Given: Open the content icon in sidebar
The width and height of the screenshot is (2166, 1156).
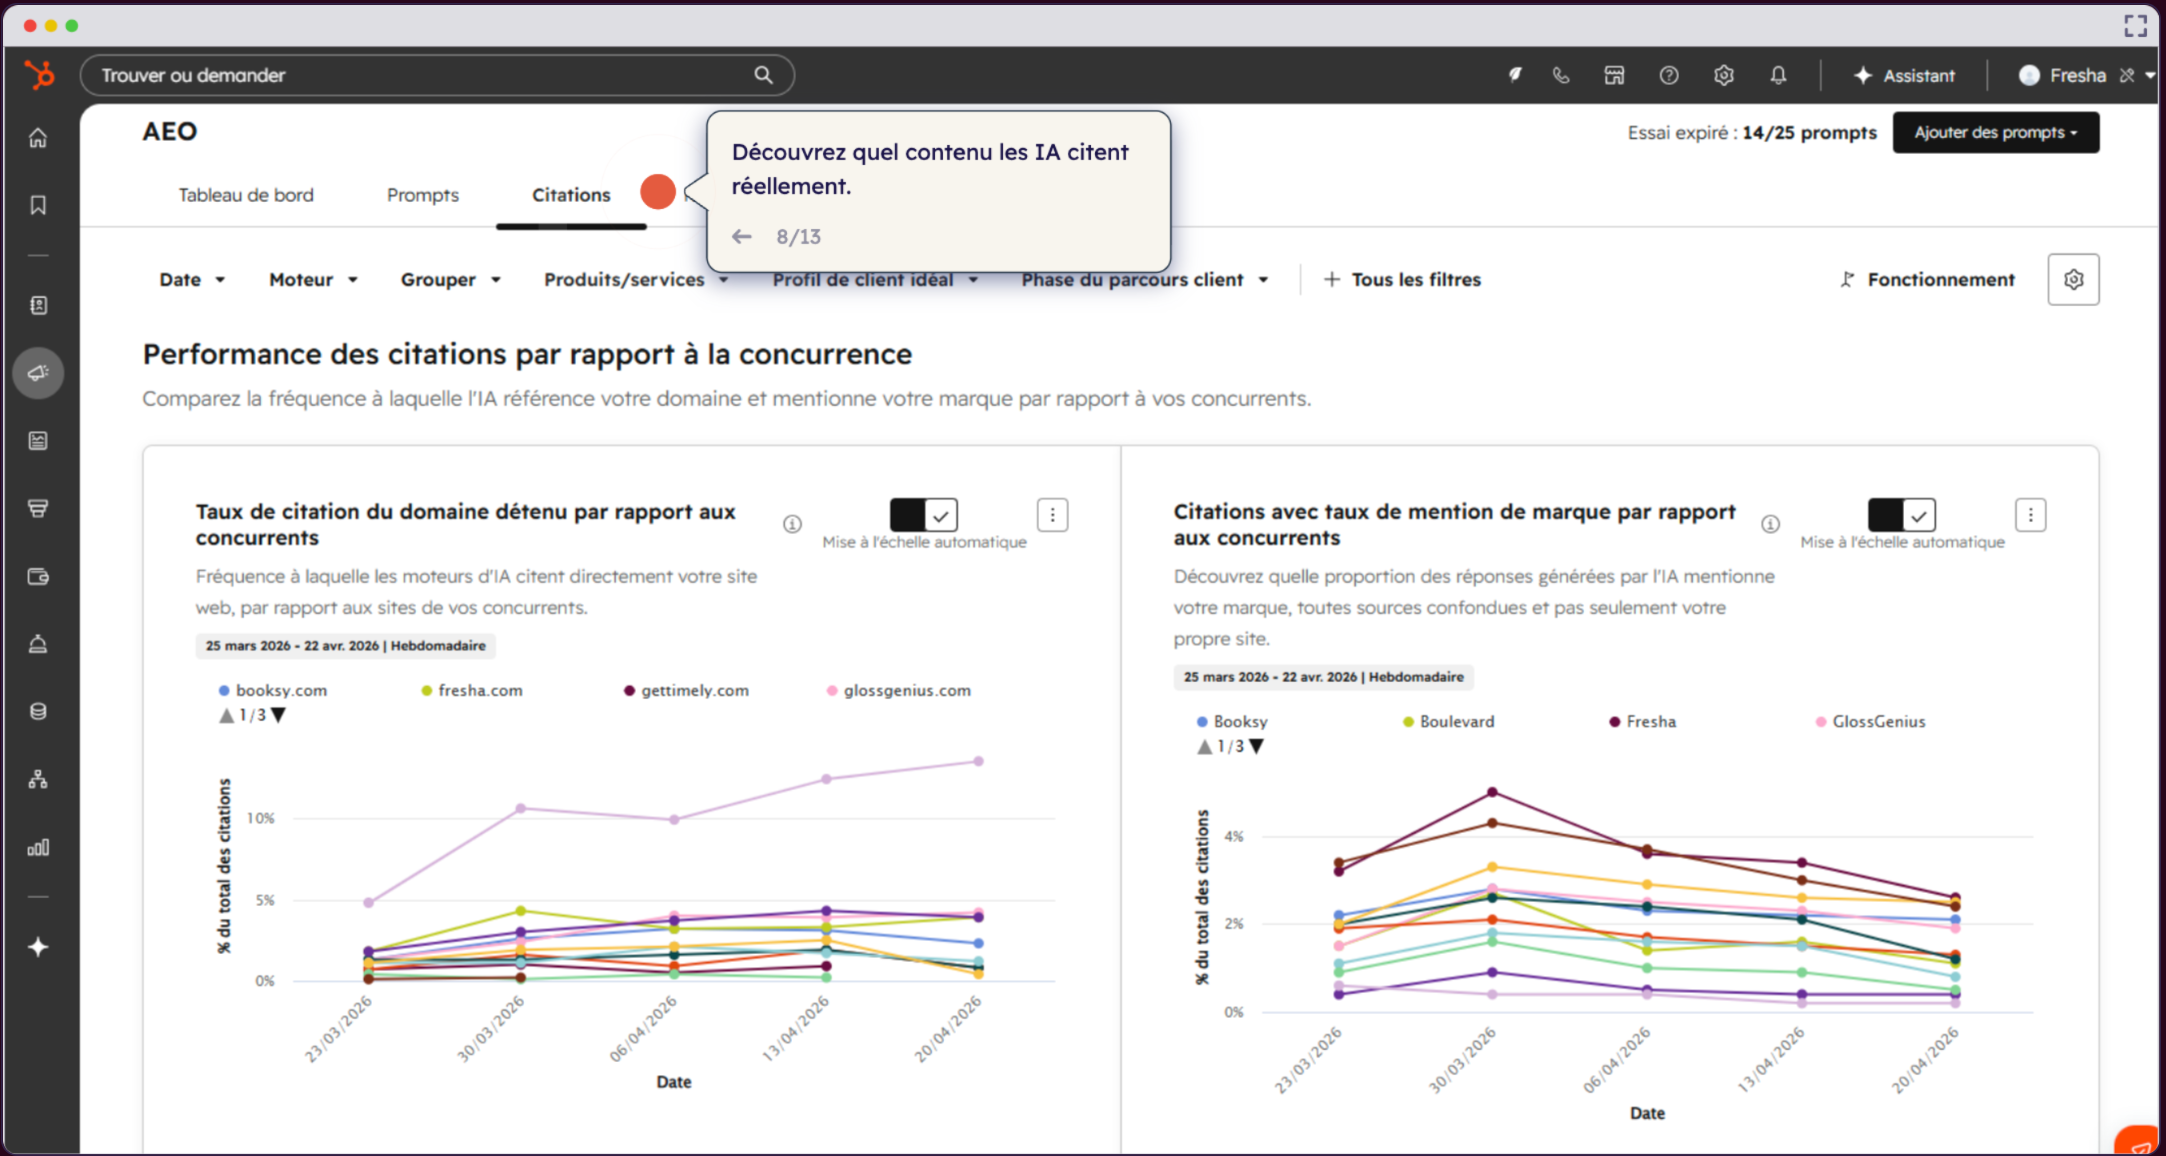Looking at the screenshot, I should tap(38, 441).
